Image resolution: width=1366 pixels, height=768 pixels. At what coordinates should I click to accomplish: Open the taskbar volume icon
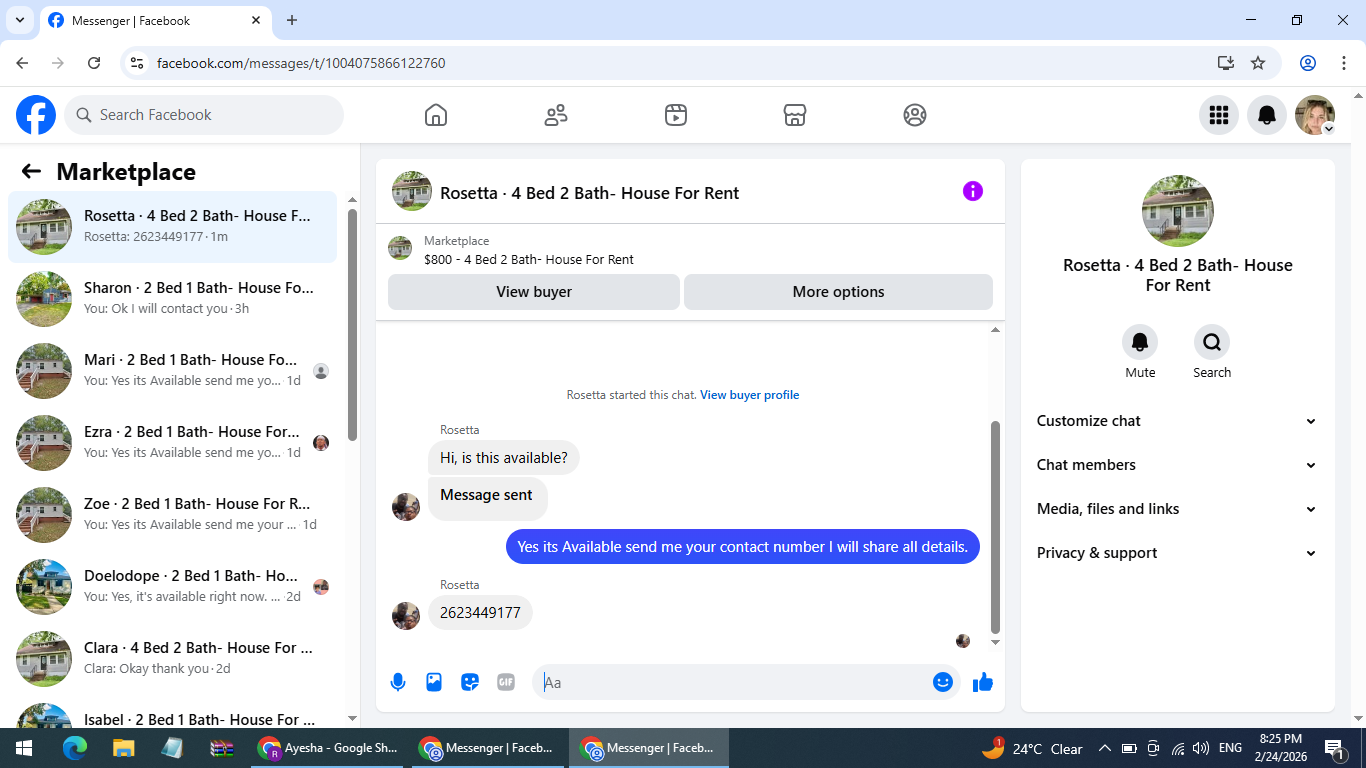point(1201,748)
